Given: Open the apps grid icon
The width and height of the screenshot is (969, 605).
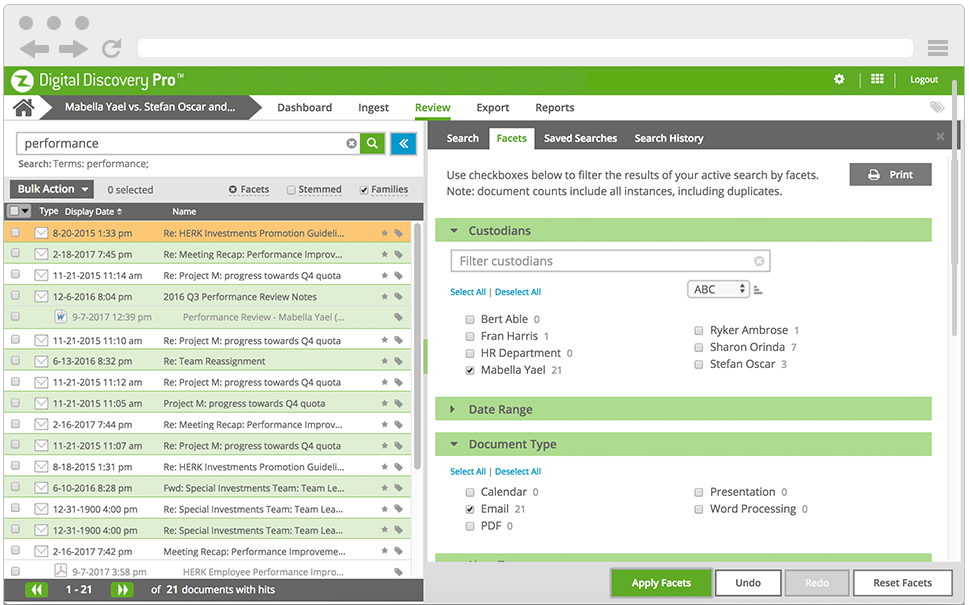Looking at the screenshot, I should [x=877, y=79].
